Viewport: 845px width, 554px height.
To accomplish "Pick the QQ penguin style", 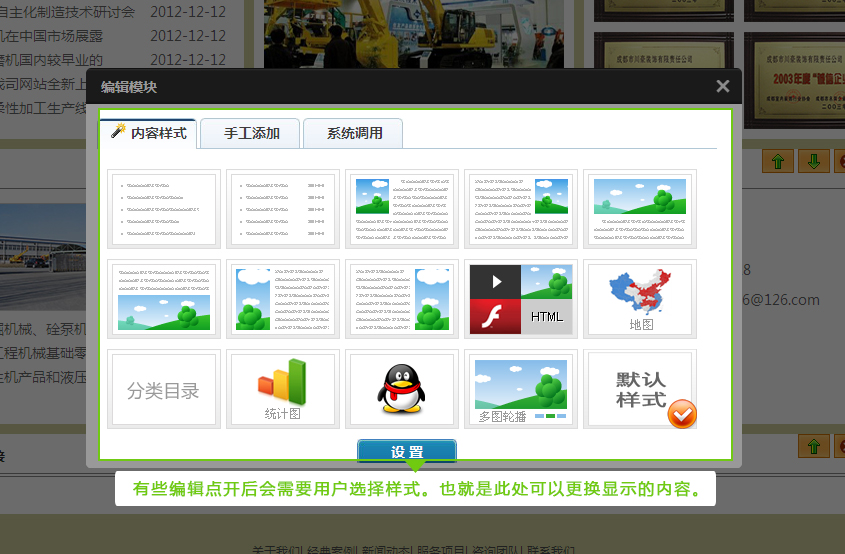I will pos(402,389).
